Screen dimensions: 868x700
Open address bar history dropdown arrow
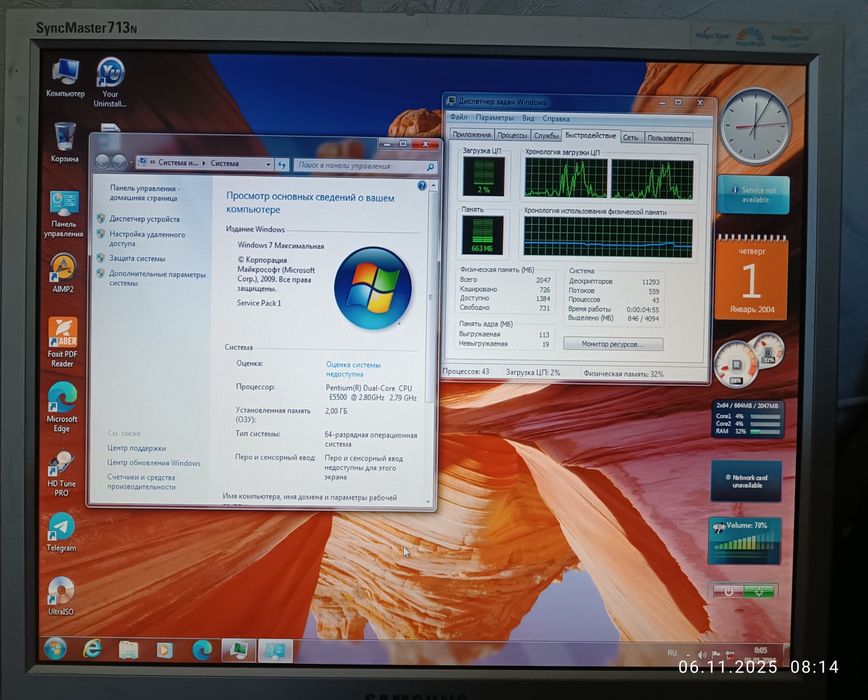[268, 164]
